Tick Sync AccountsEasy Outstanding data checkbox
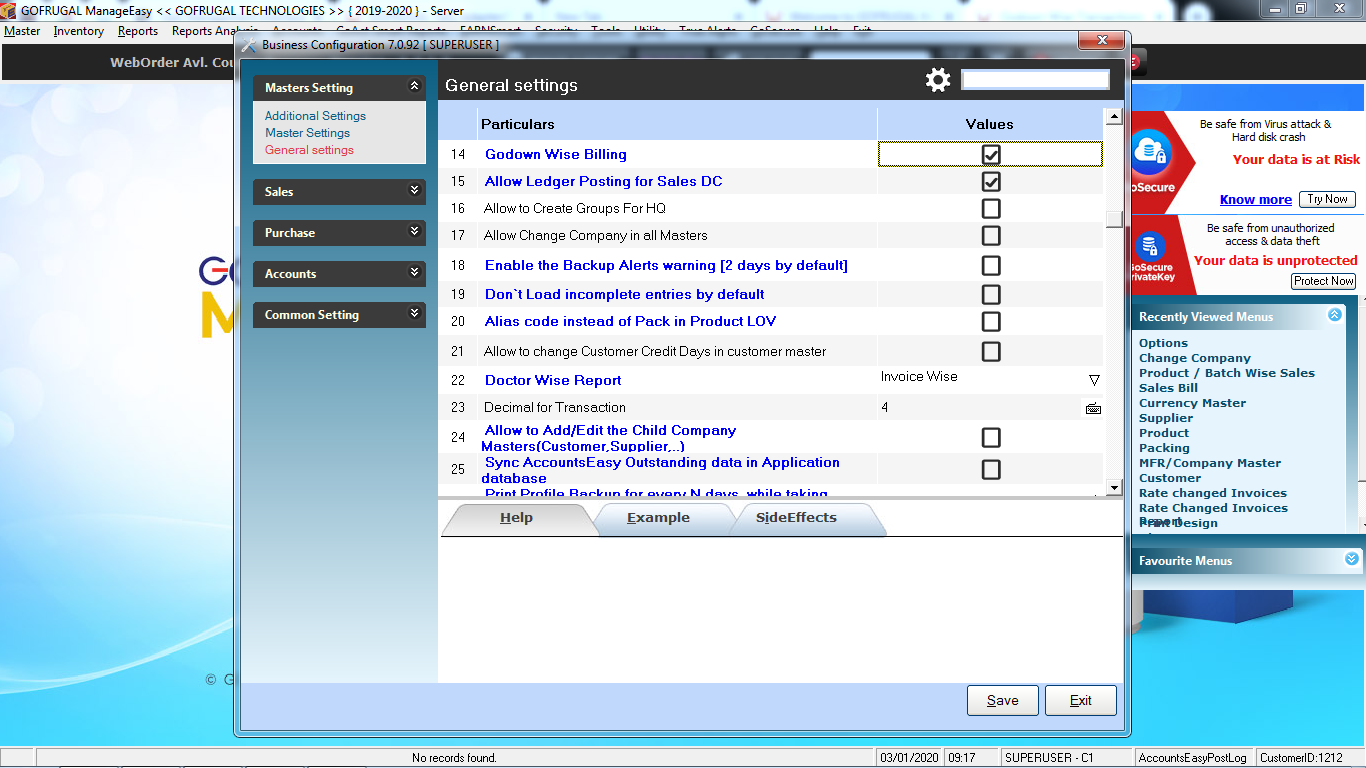Image resolution: width=1366 pixels, height=768 pixels. tap(991, 470)
